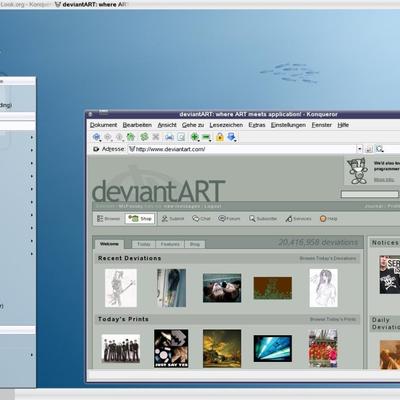Open the group of men in black print

[121, 349]
